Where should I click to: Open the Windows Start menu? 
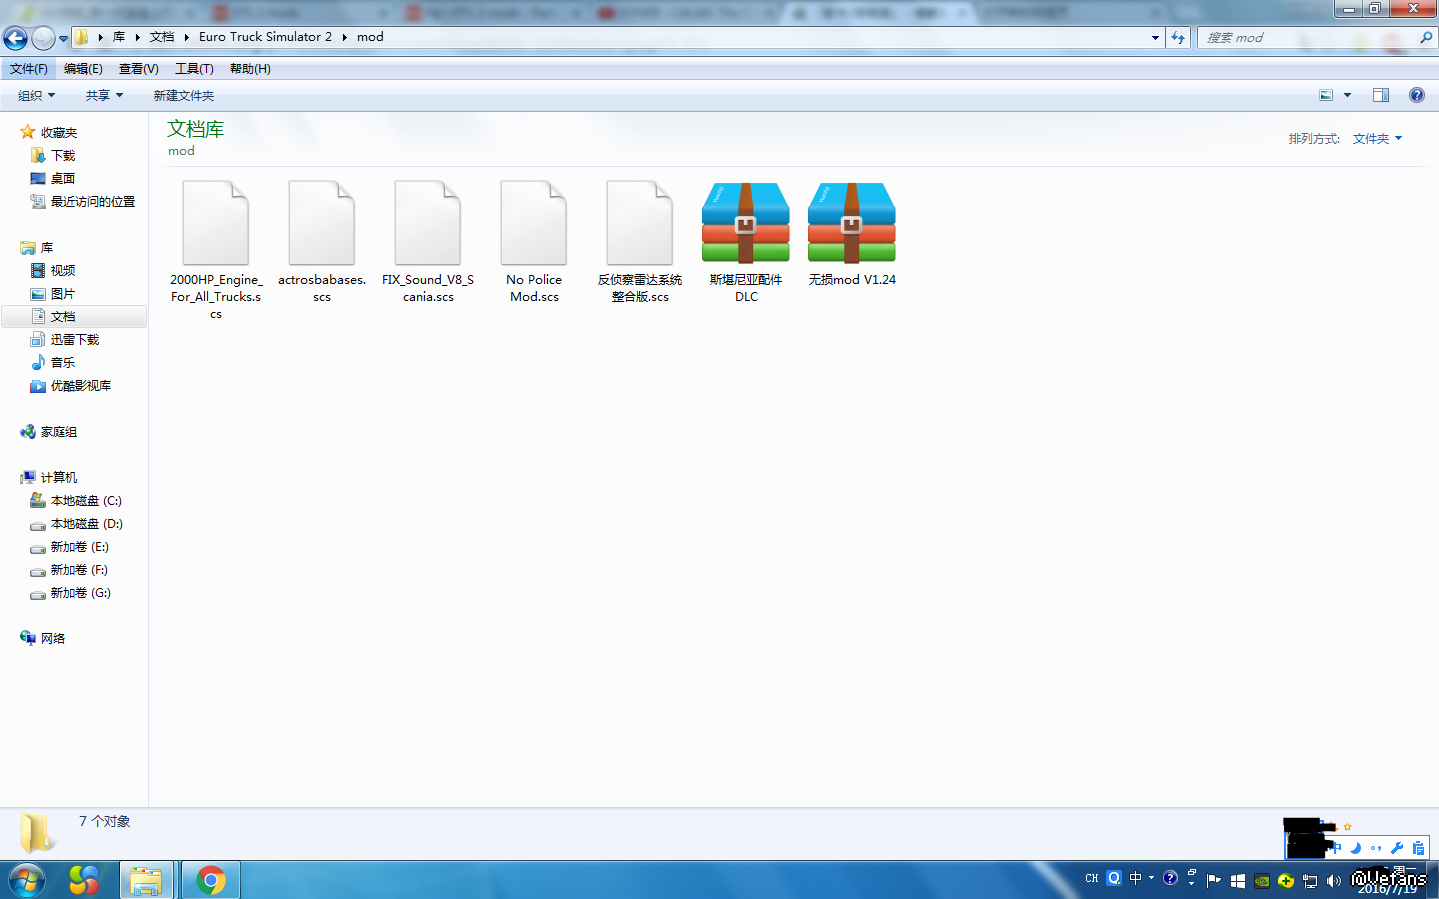(27, 880)
